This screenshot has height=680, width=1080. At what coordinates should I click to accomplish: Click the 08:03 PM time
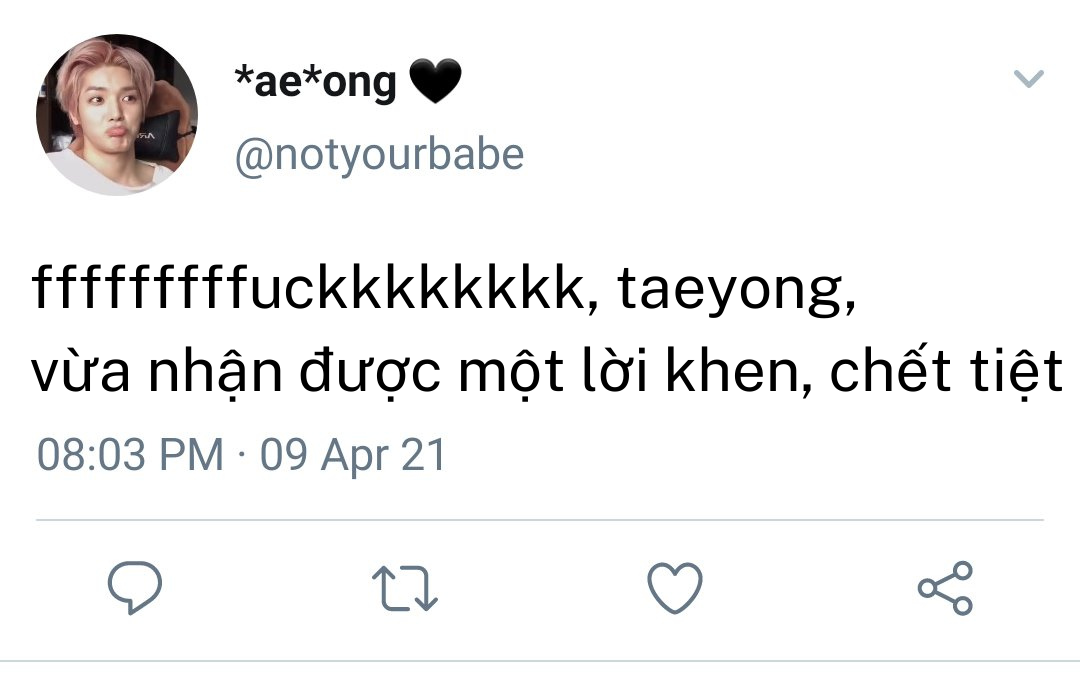130,455
